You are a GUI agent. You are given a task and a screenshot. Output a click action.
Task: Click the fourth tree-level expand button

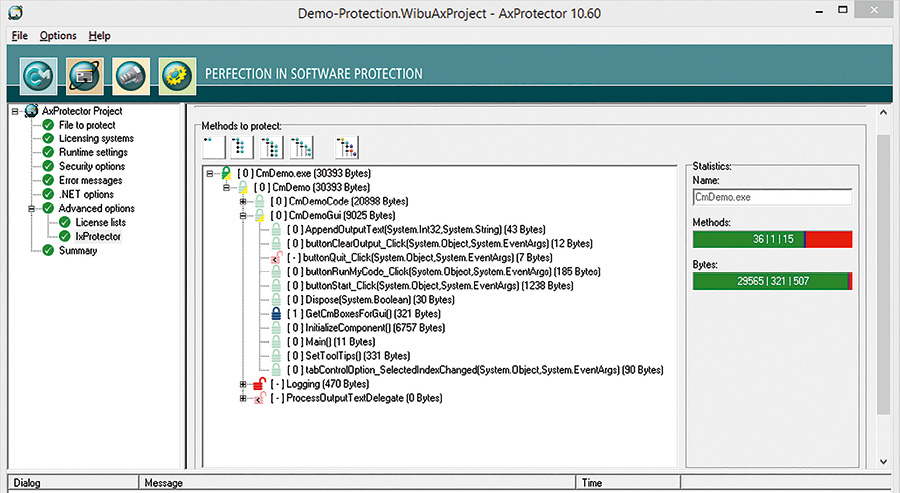(301, 147)
